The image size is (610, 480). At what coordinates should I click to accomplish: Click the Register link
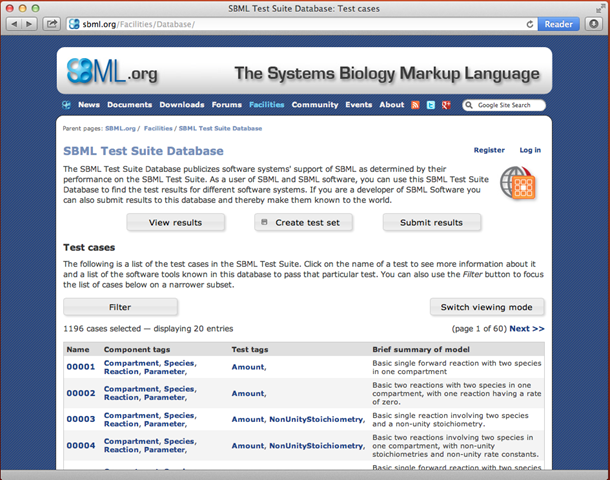coord(489,150)
